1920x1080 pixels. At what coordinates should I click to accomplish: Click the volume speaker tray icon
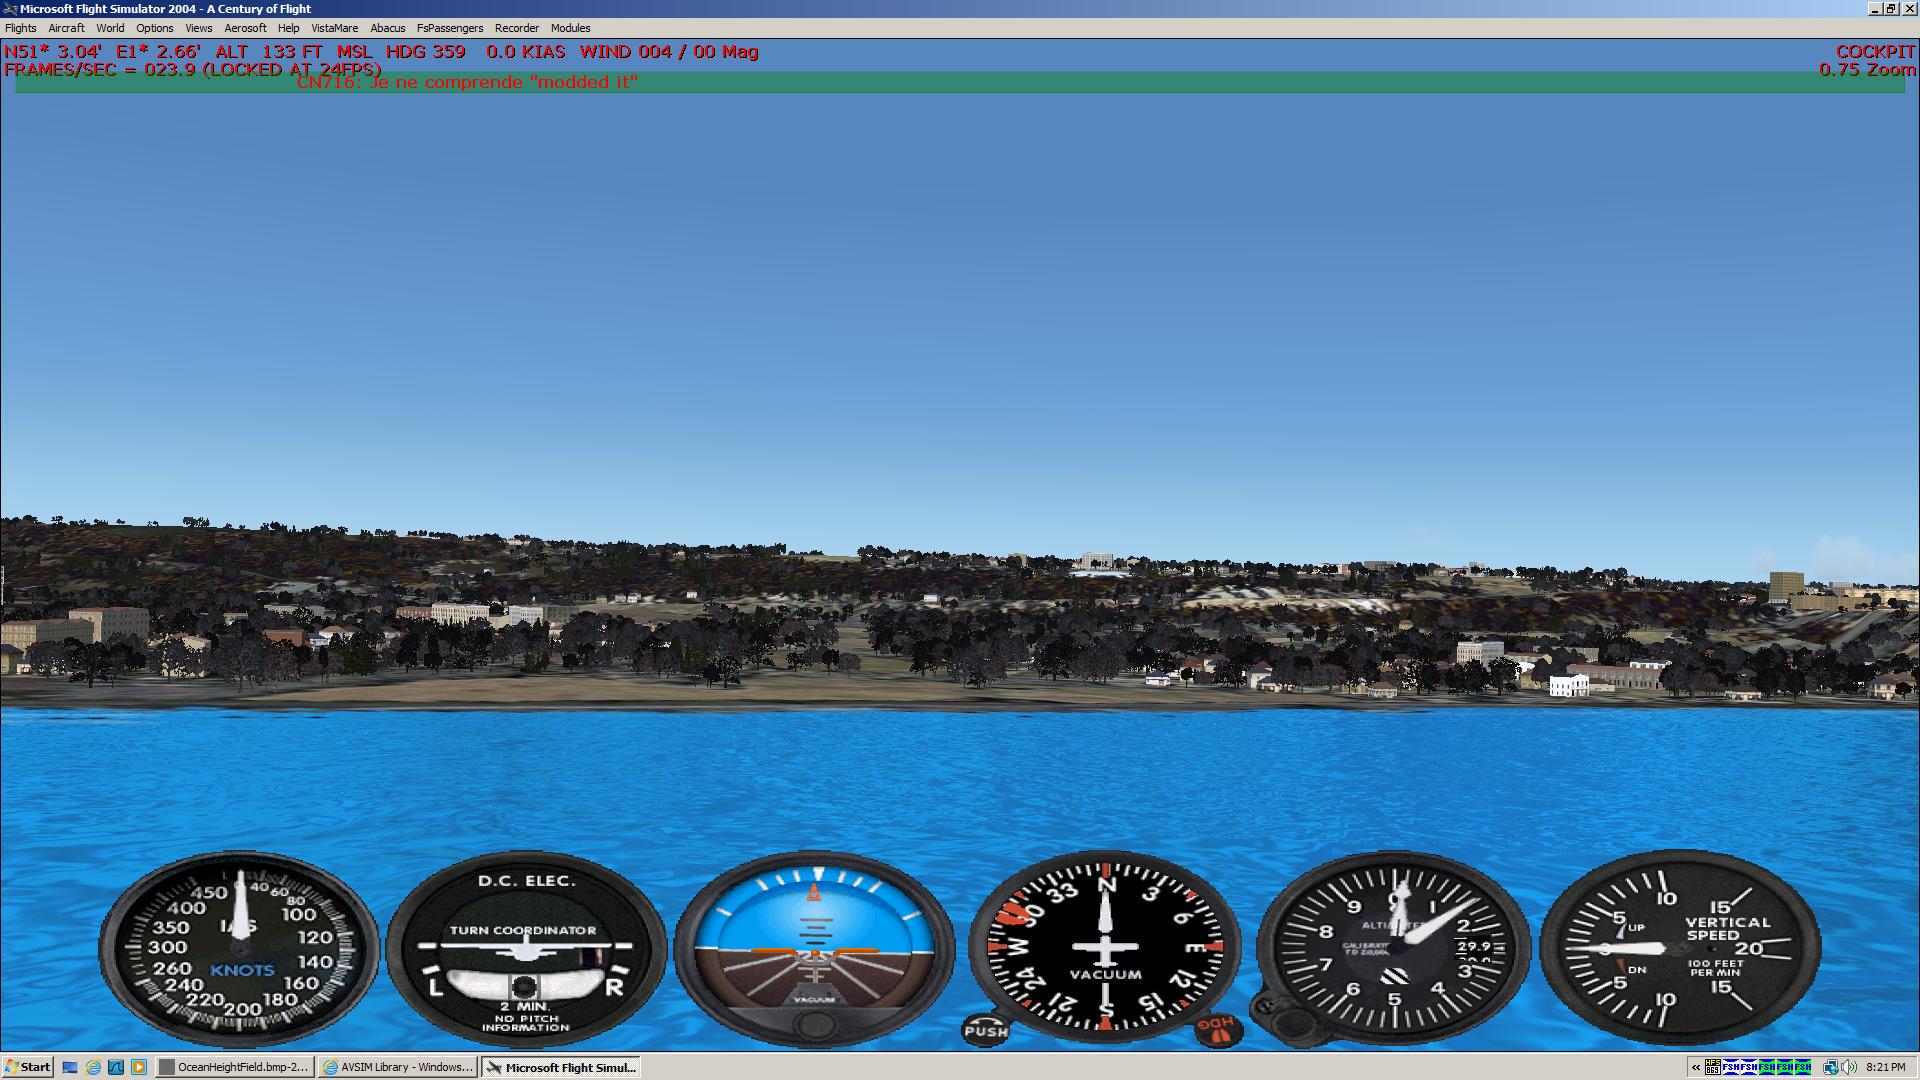click(1849, 1067)
